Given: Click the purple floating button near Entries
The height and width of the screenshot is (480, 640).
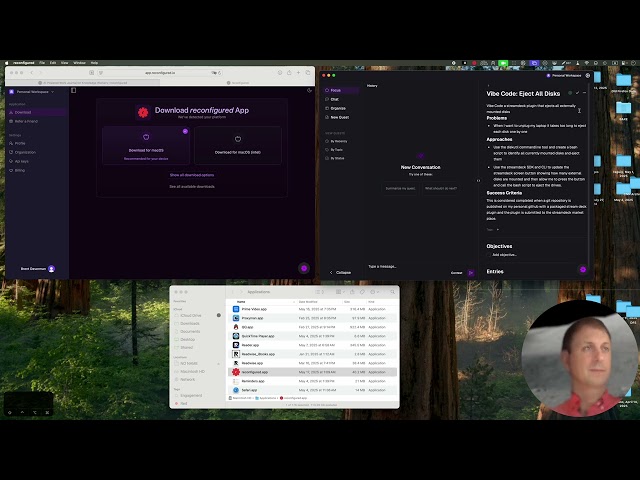Looking at the screenshot, I should coord(583,269).
